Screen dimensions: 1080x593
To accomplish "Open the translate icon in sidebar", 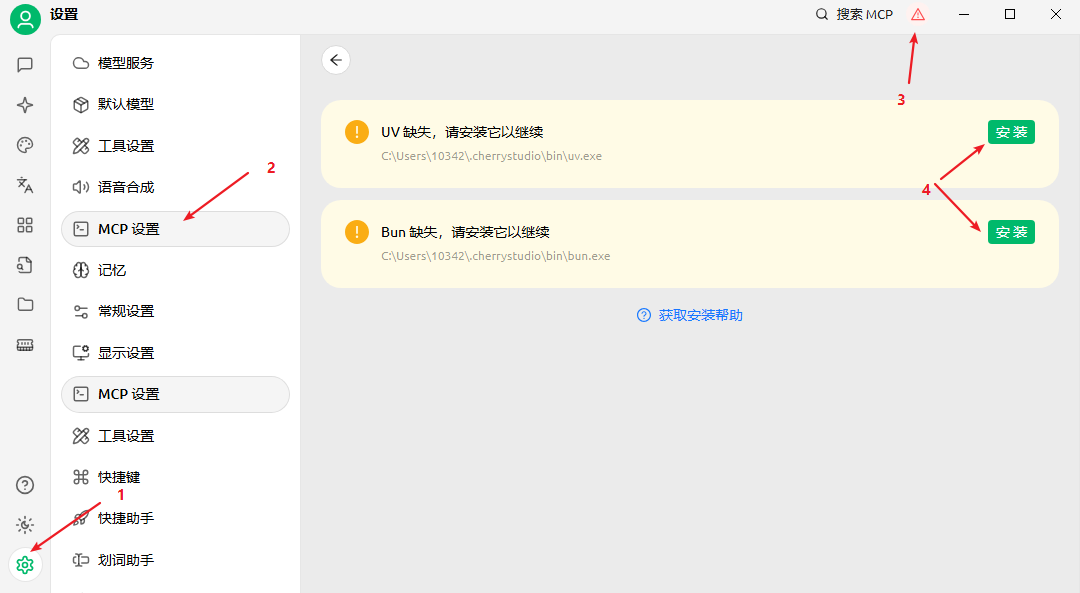I will (x=25, y=185).
